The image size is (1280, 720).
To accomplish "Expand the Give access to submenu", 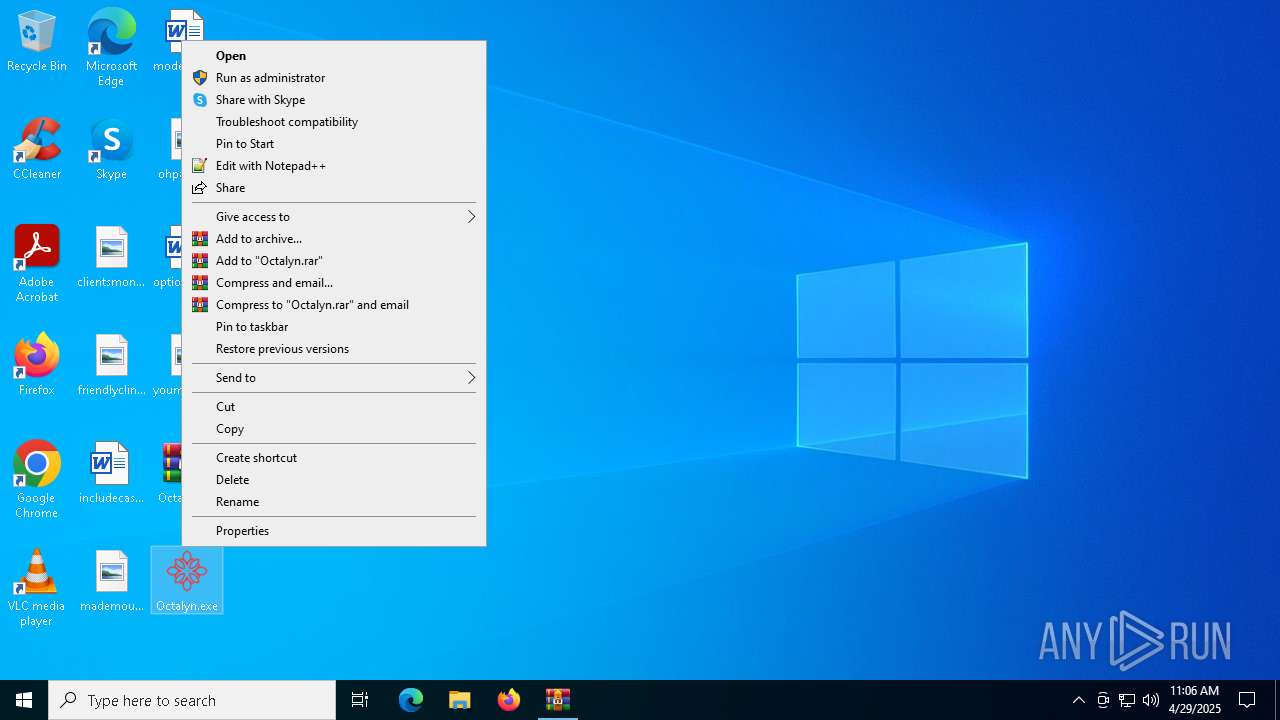I will point(334,217).
